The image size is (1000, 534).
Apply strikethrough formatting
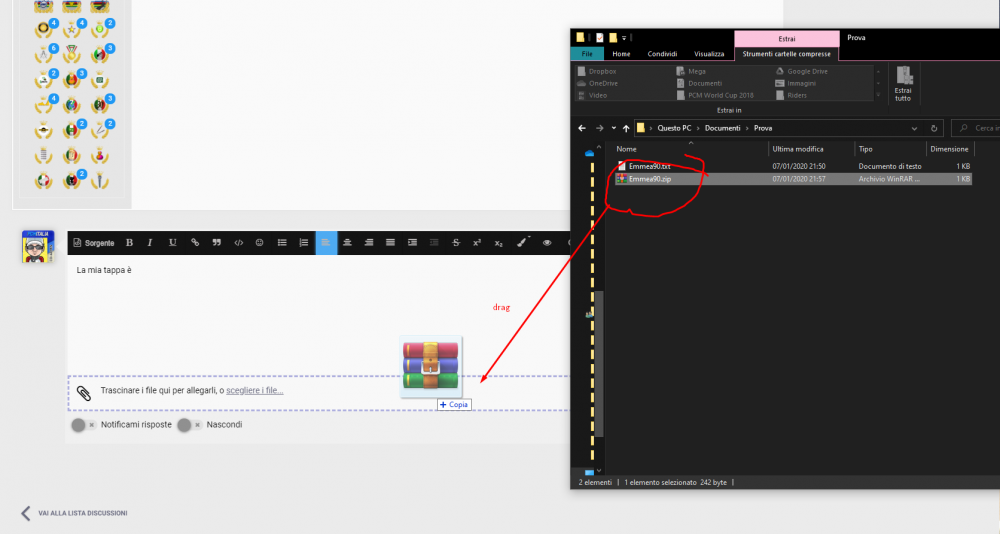point(456,243)
